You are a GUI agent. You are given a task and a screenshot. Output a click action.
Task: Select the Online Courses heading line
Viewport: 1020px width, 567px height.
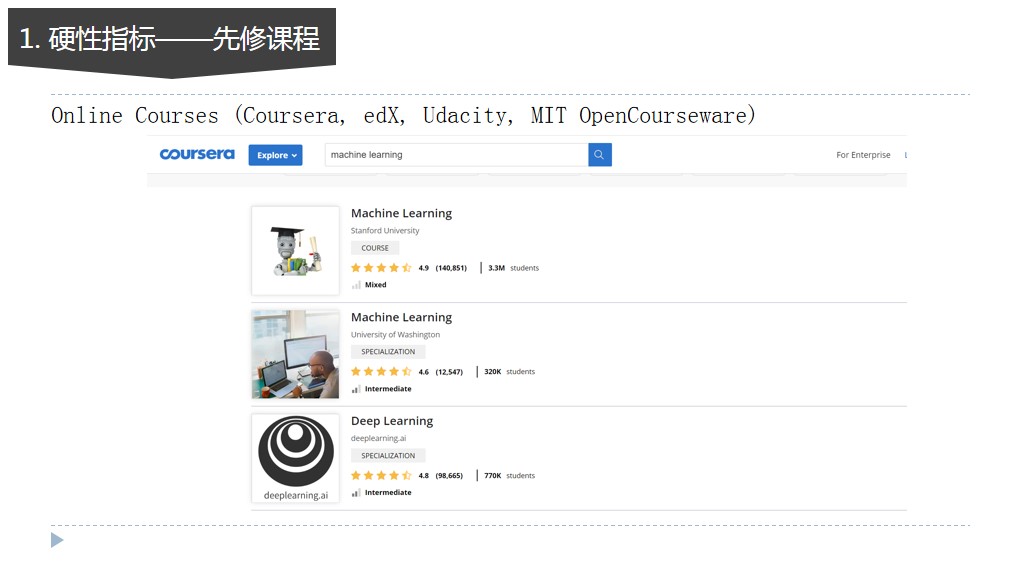click(x=403, y=116)
